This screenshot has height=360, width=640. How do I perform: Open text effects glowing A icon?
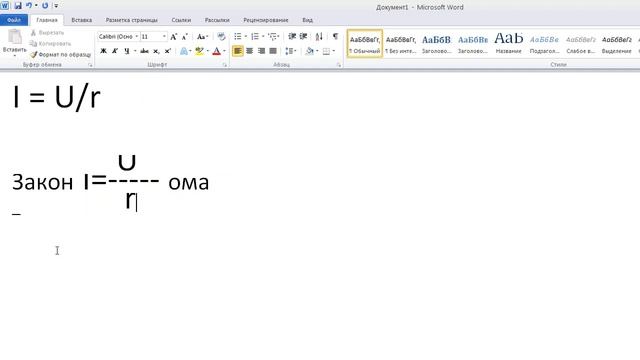pos(184,51)
